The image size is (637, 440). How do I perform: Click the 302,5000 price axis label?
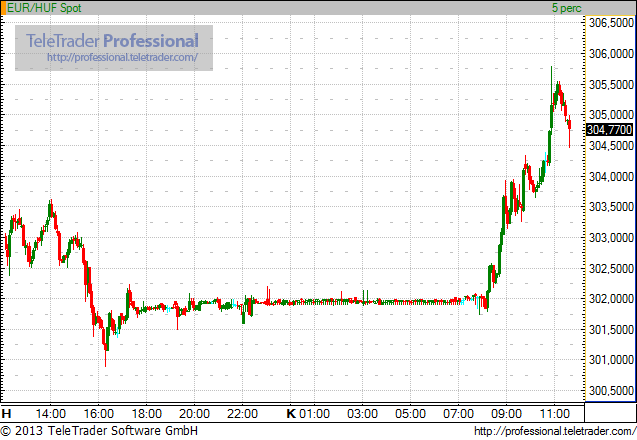click(611, 268)
